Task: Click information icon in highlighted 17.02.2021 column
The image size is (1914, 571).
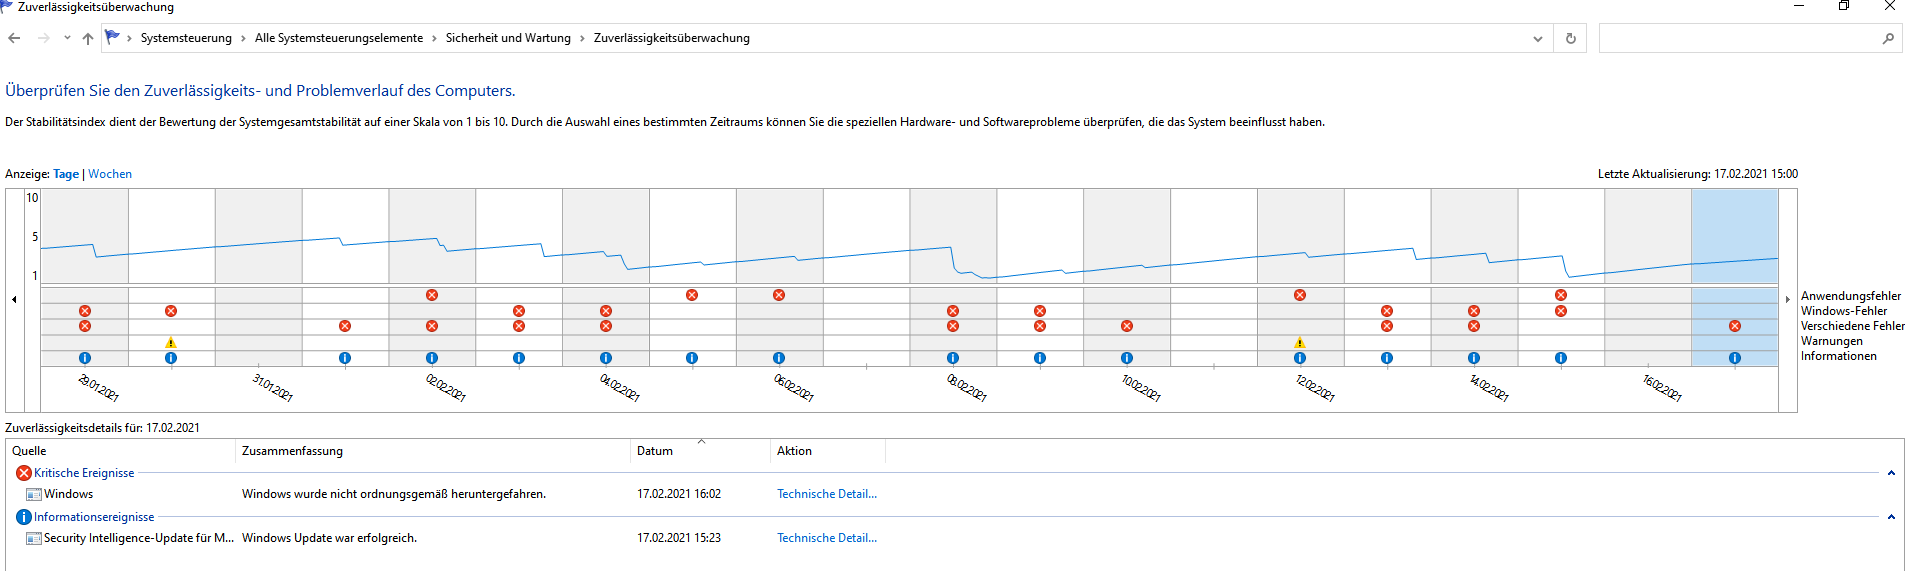Action: click(x=1735, y=358)
